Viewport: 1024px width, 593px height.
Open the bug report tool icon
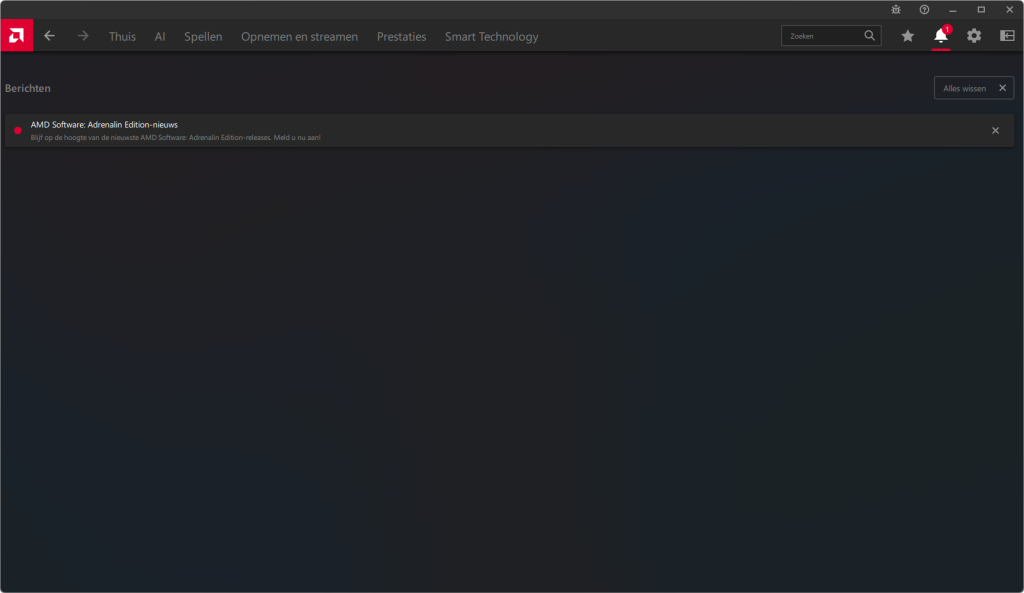[896, 9]
